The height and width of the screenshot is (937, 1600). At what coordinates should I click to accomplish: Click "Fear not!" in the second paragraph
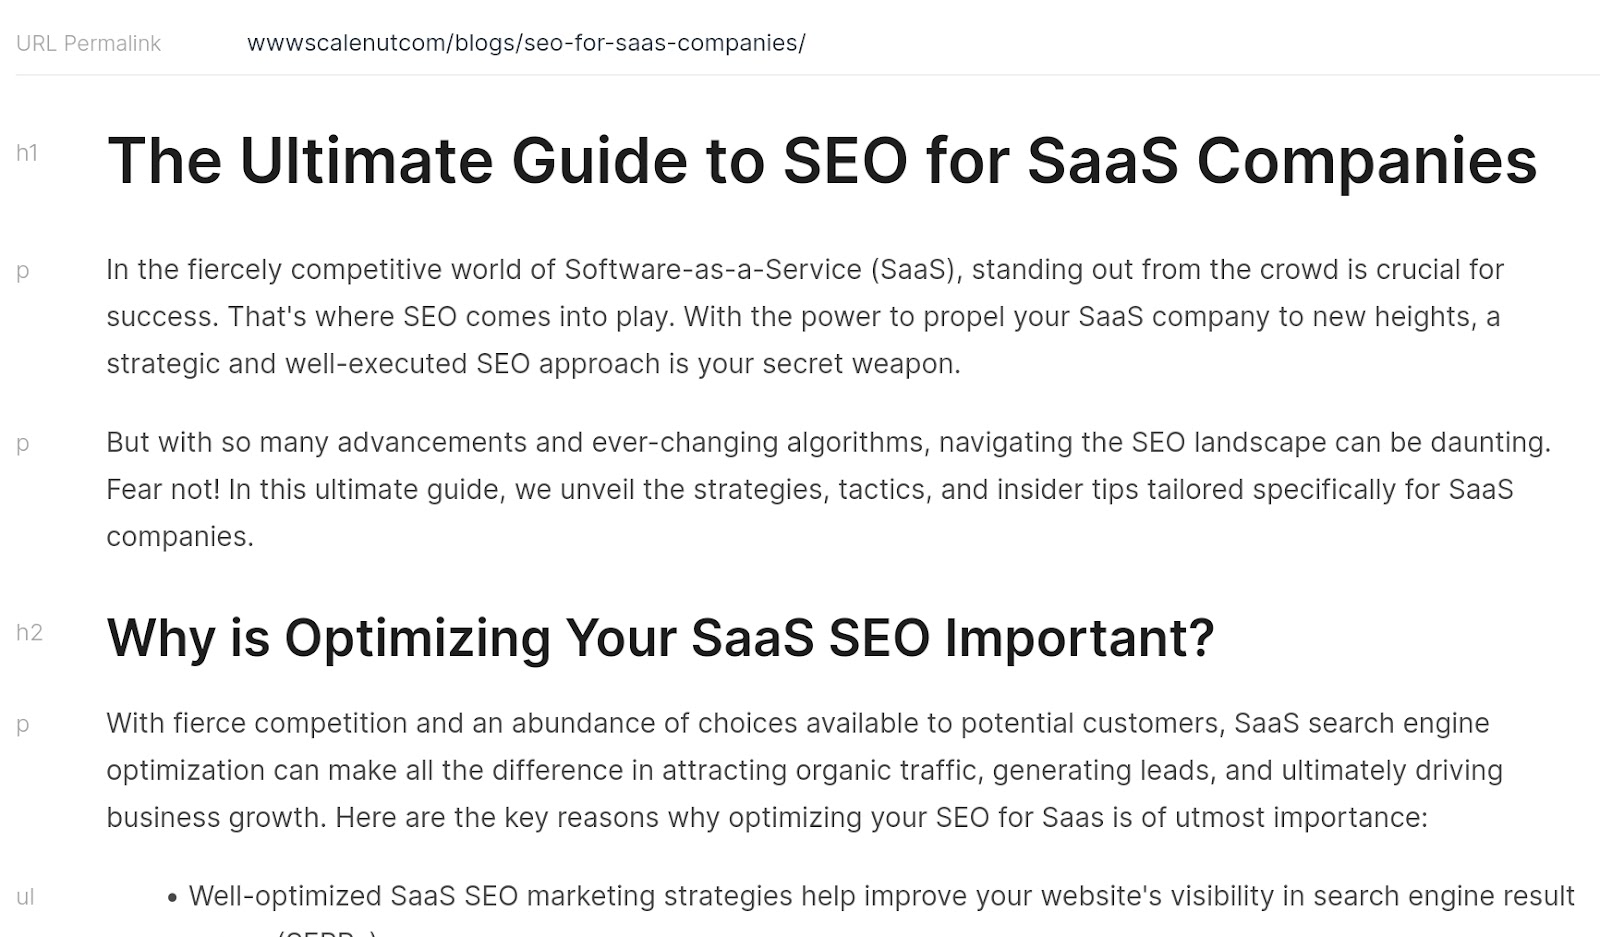tap(163, 490)
